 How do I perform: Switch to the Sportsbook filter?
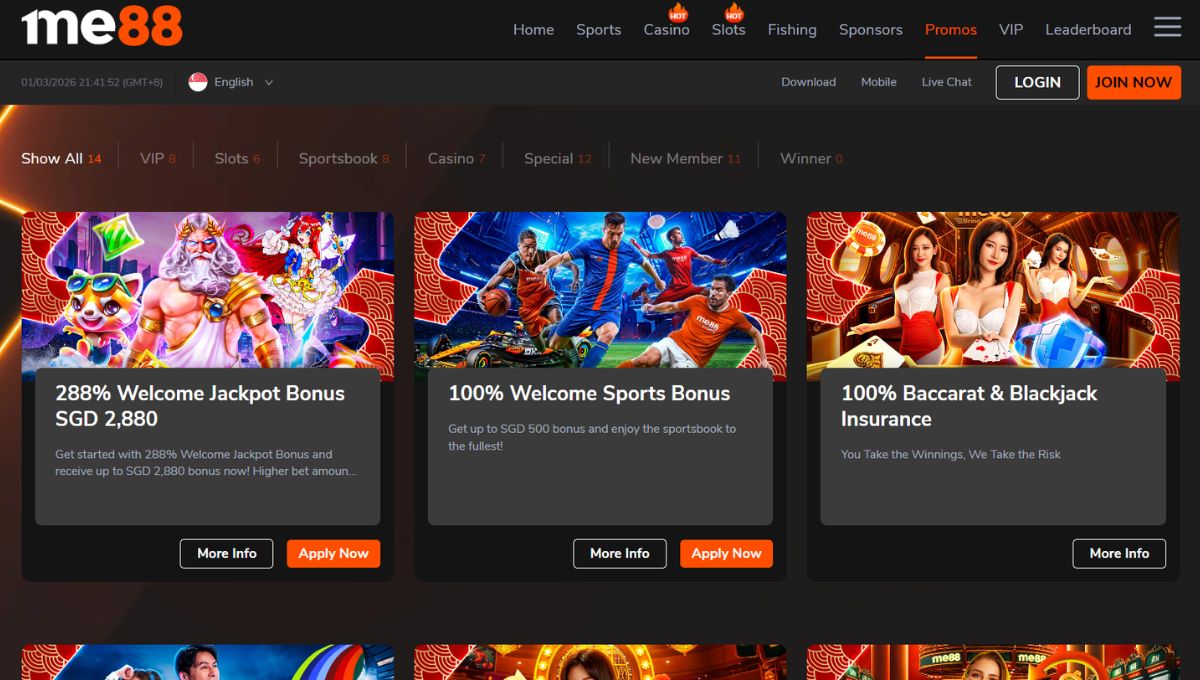[337, 157]
